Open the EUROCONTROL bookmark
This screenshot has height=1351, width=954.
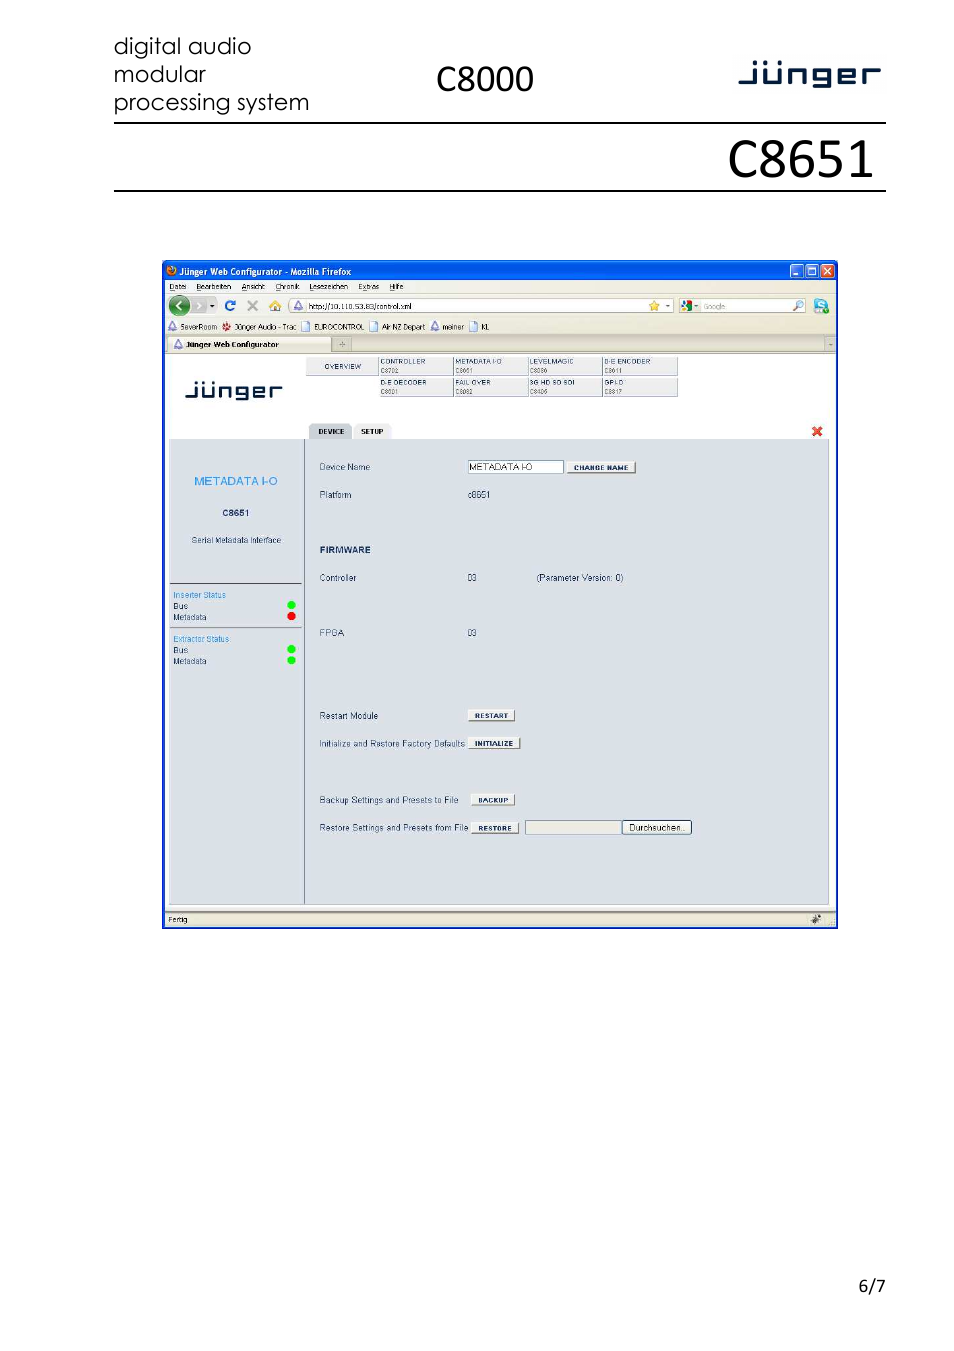click(x=333, y=327)
